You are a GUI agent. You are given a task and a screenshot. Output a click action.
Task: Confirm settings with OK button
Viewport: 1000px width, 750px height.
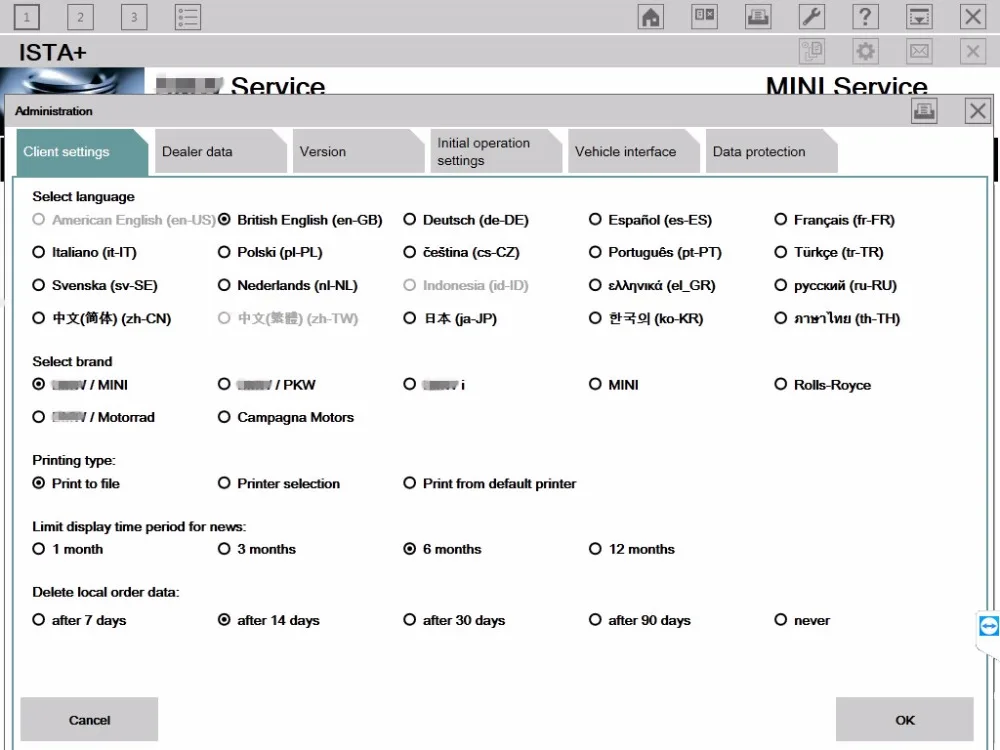pyautogui.click(x=905, y=720)
